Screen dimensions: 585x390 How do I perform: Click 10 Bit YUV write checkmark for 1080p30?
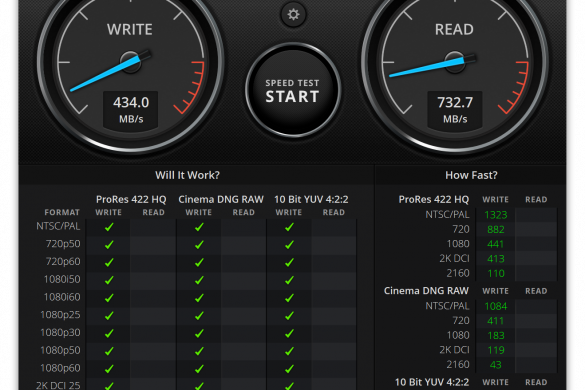pos(289,333)
